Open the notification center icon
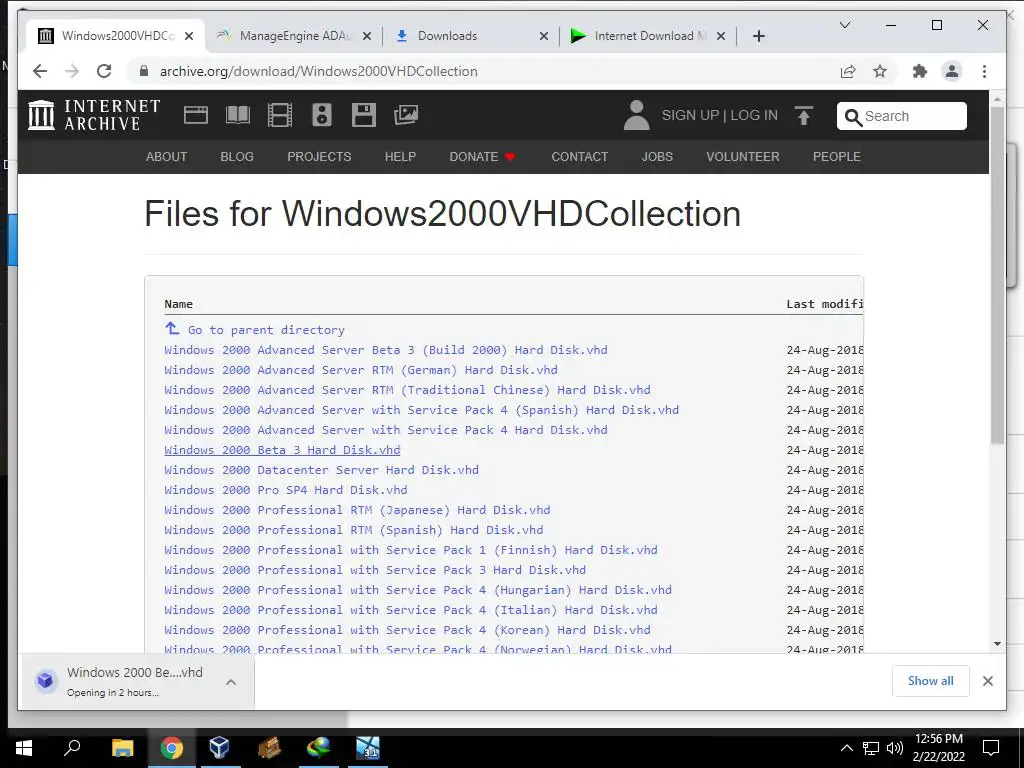The width and height of the screenshot is (1024, 768). pos(991,748)
